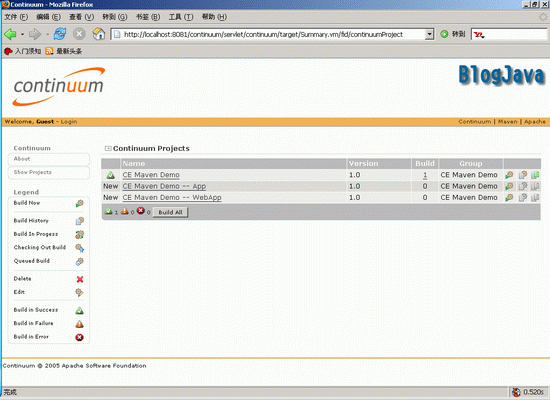
Task: Click the Apache link in the orange bar
Action: click(x=535, y=122)
